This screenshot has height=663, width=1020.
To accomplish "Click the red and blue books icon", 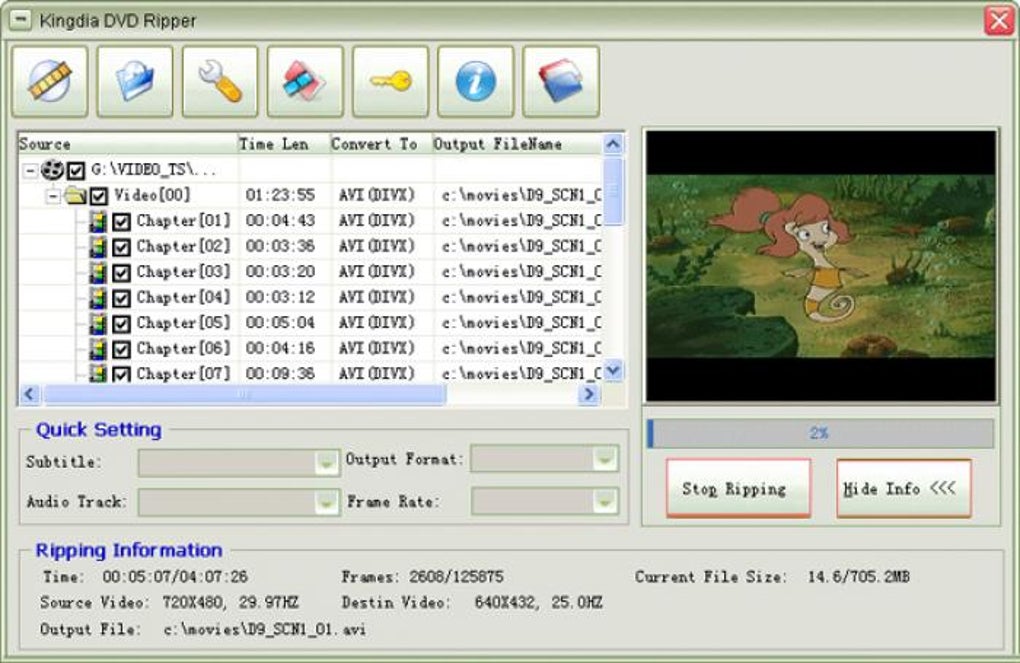I will tap(561, 81).
